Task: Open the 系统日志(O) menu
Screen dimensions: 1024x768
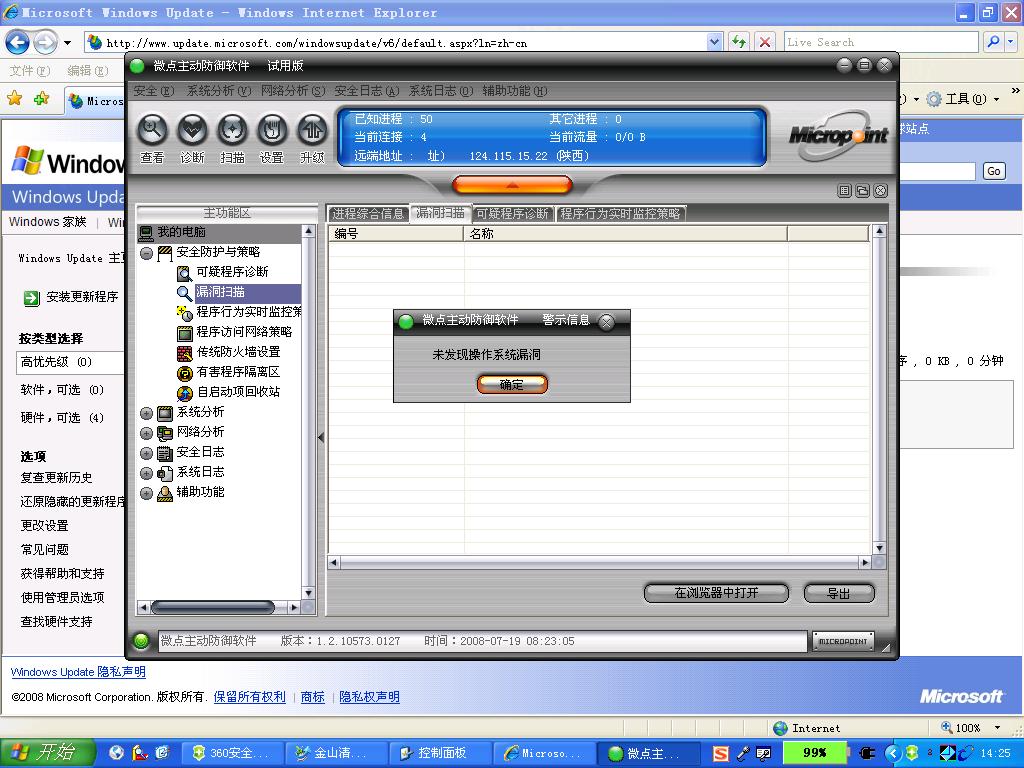Action: [x=441, y=91]
